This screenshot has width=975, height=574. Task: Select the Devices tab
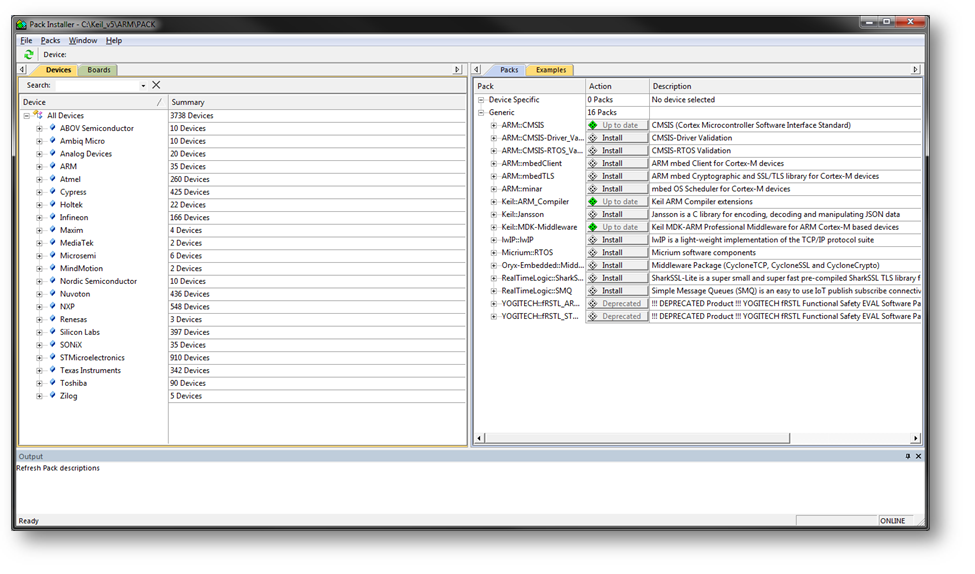click(x=58, y=70)
